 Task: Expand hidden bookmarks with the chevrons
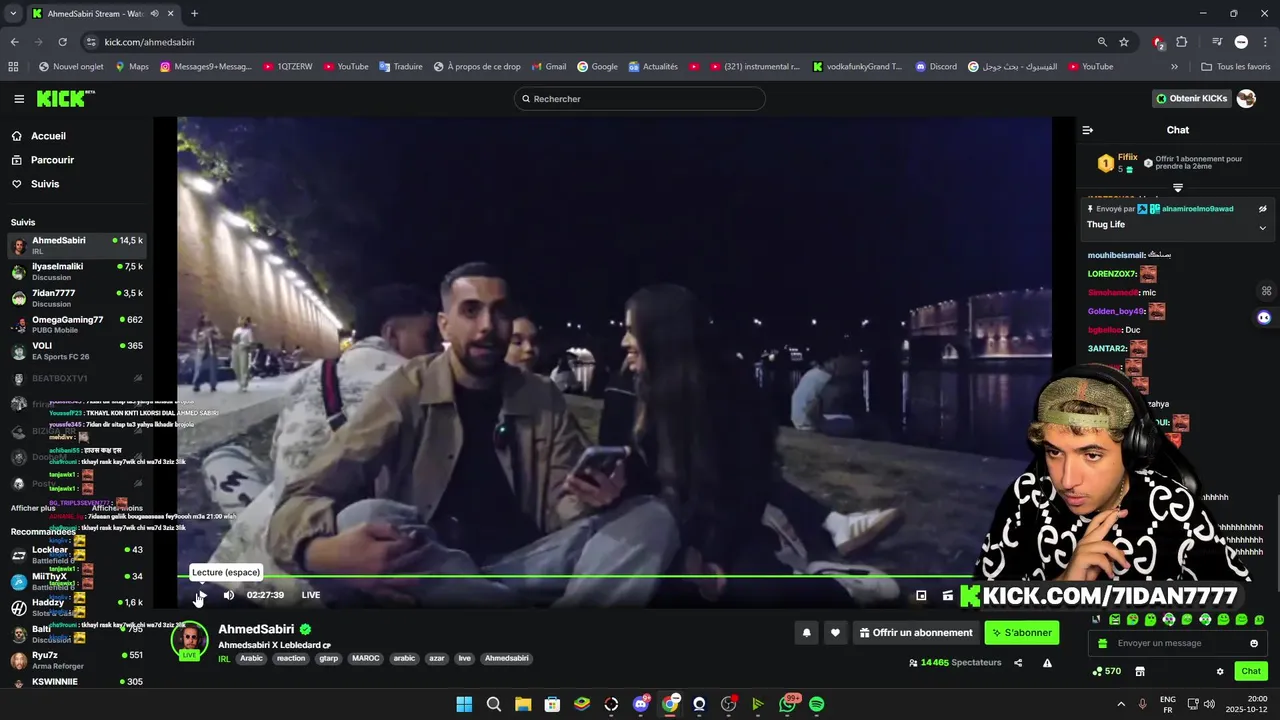coord(1175,67)
